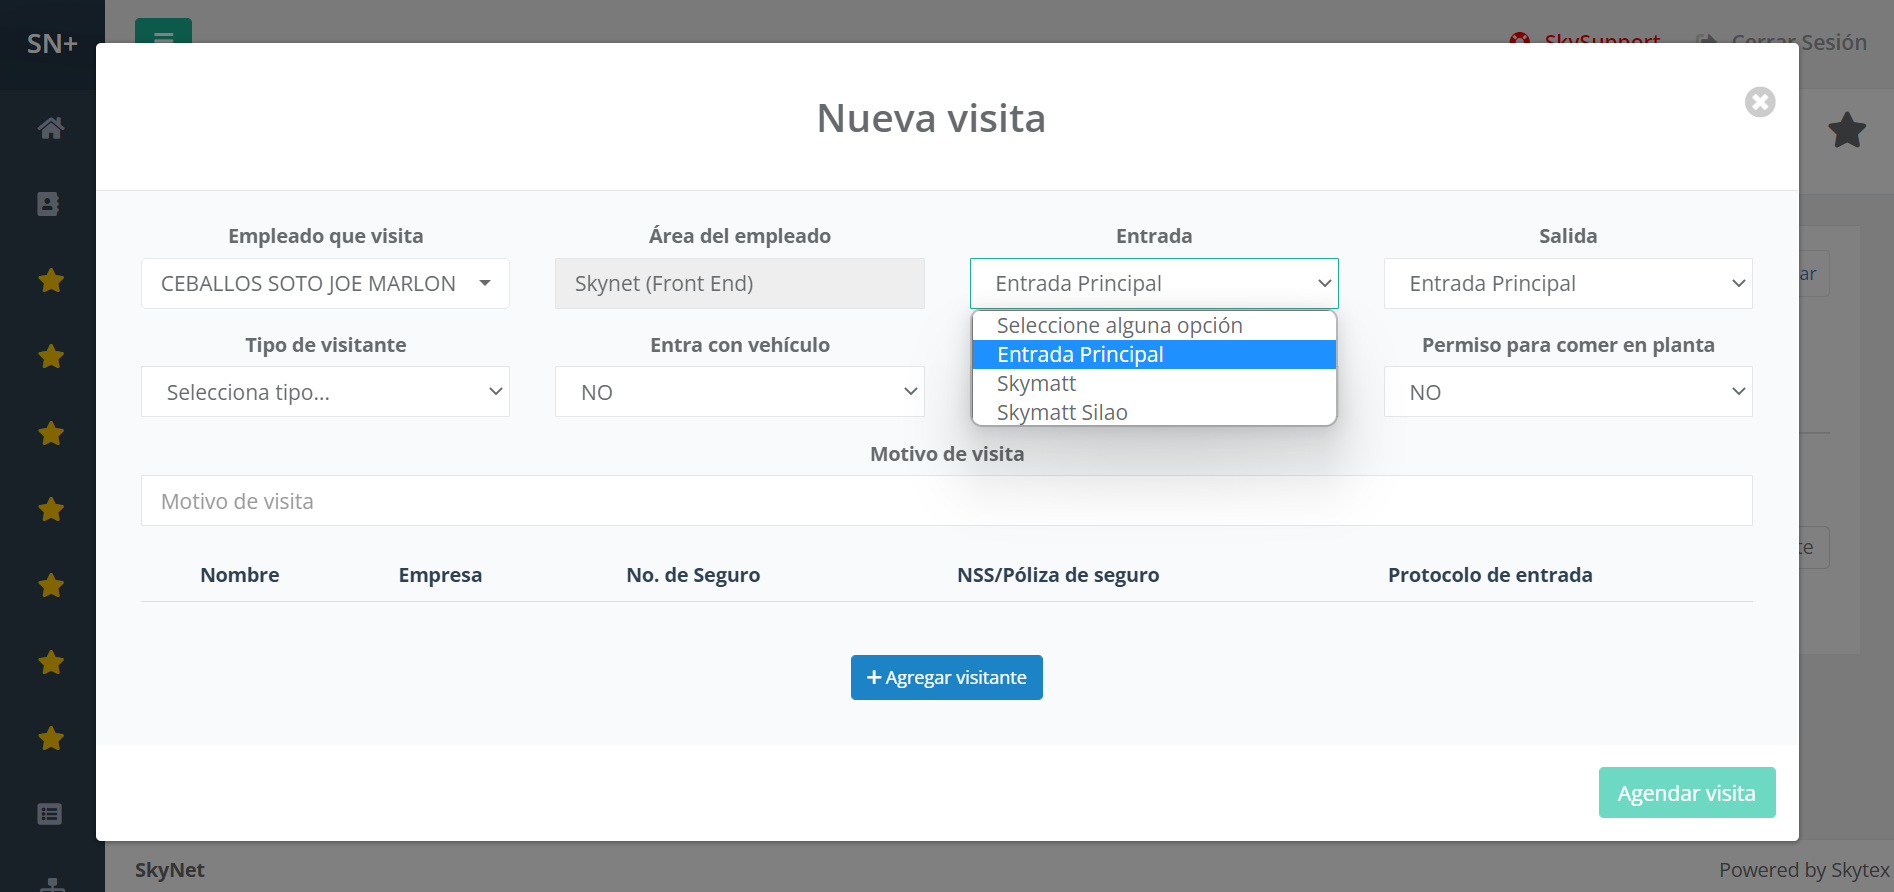
Task: Click the Cerrar Sesión link
Action: pos(1782,42)
